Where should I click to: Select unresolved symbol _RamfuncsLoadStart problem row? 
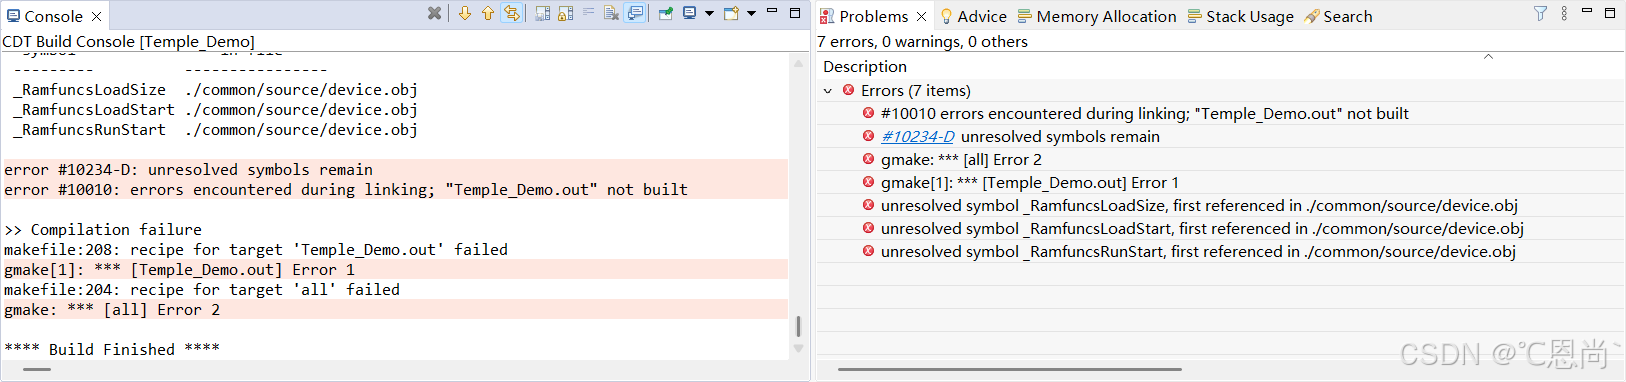(x=1220, y=228)
